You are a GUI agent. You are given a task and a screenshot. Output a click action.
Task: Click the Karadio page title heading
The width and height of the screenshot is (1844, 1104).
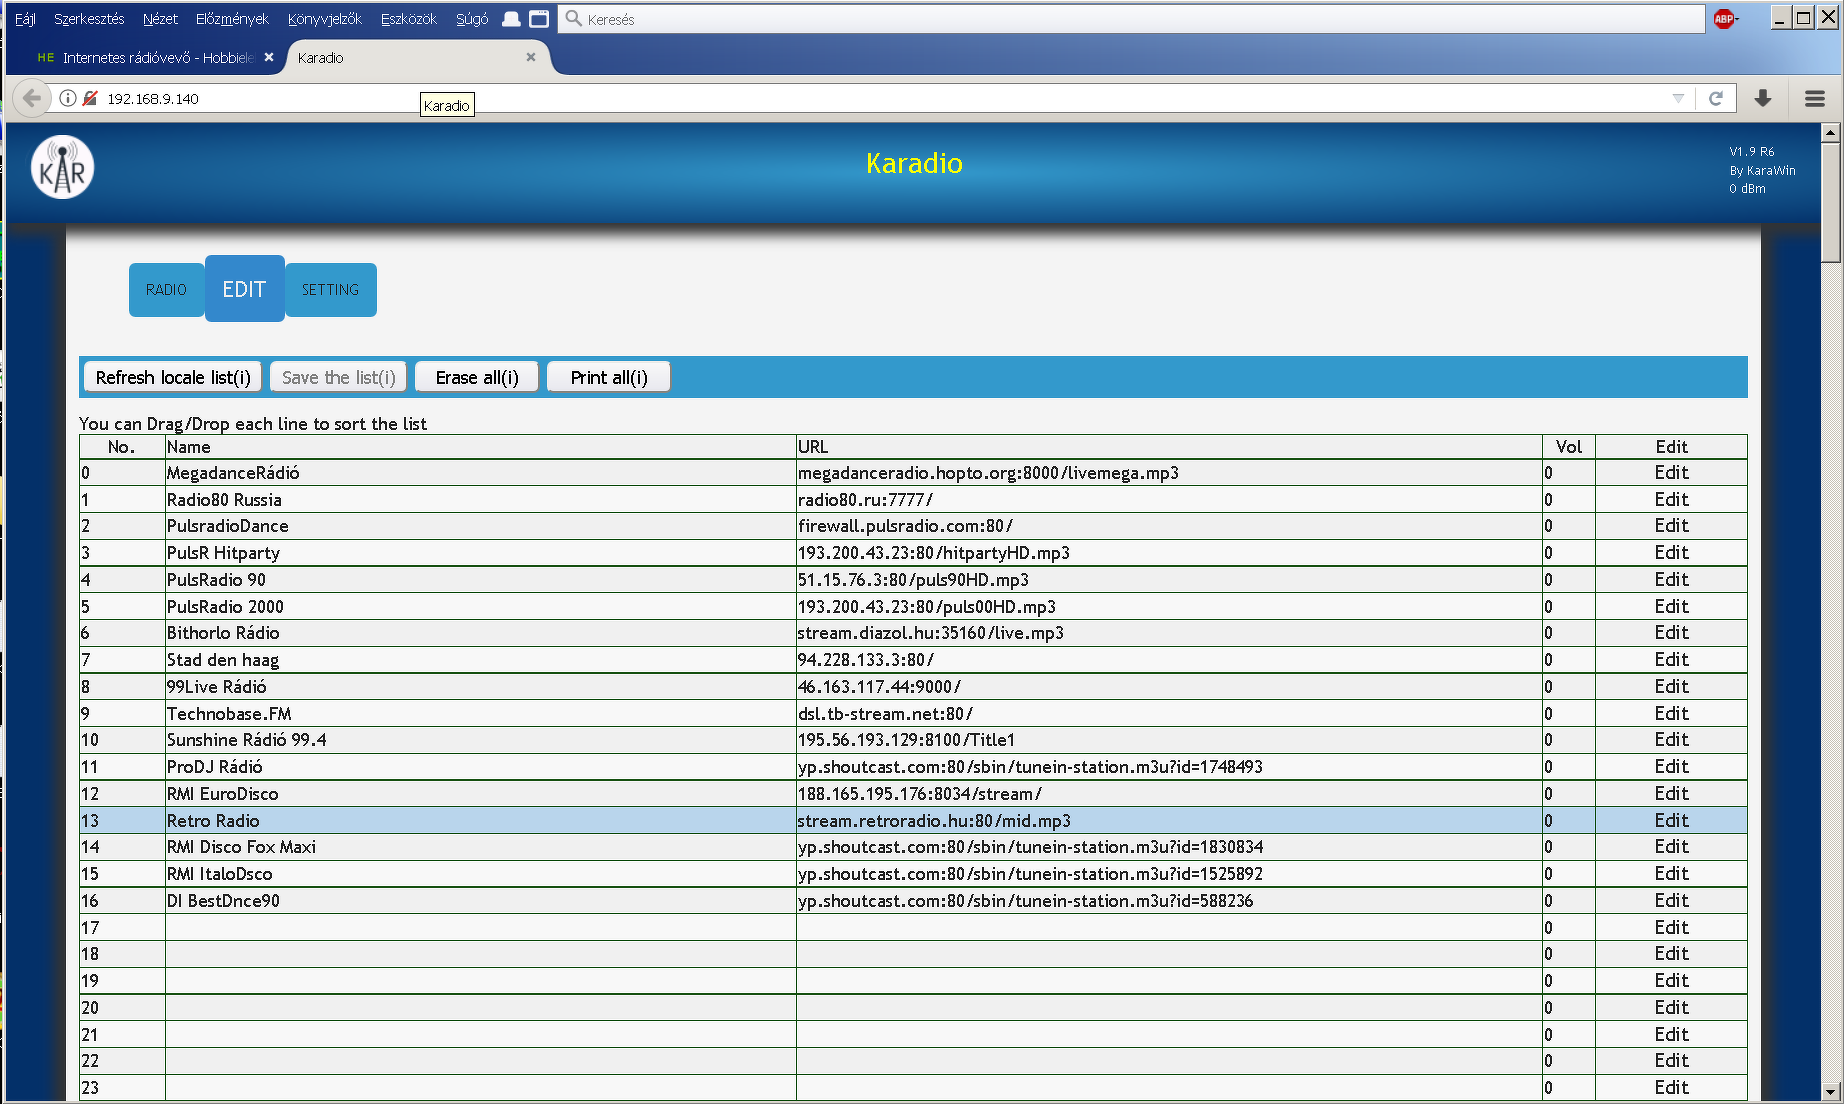914,163
